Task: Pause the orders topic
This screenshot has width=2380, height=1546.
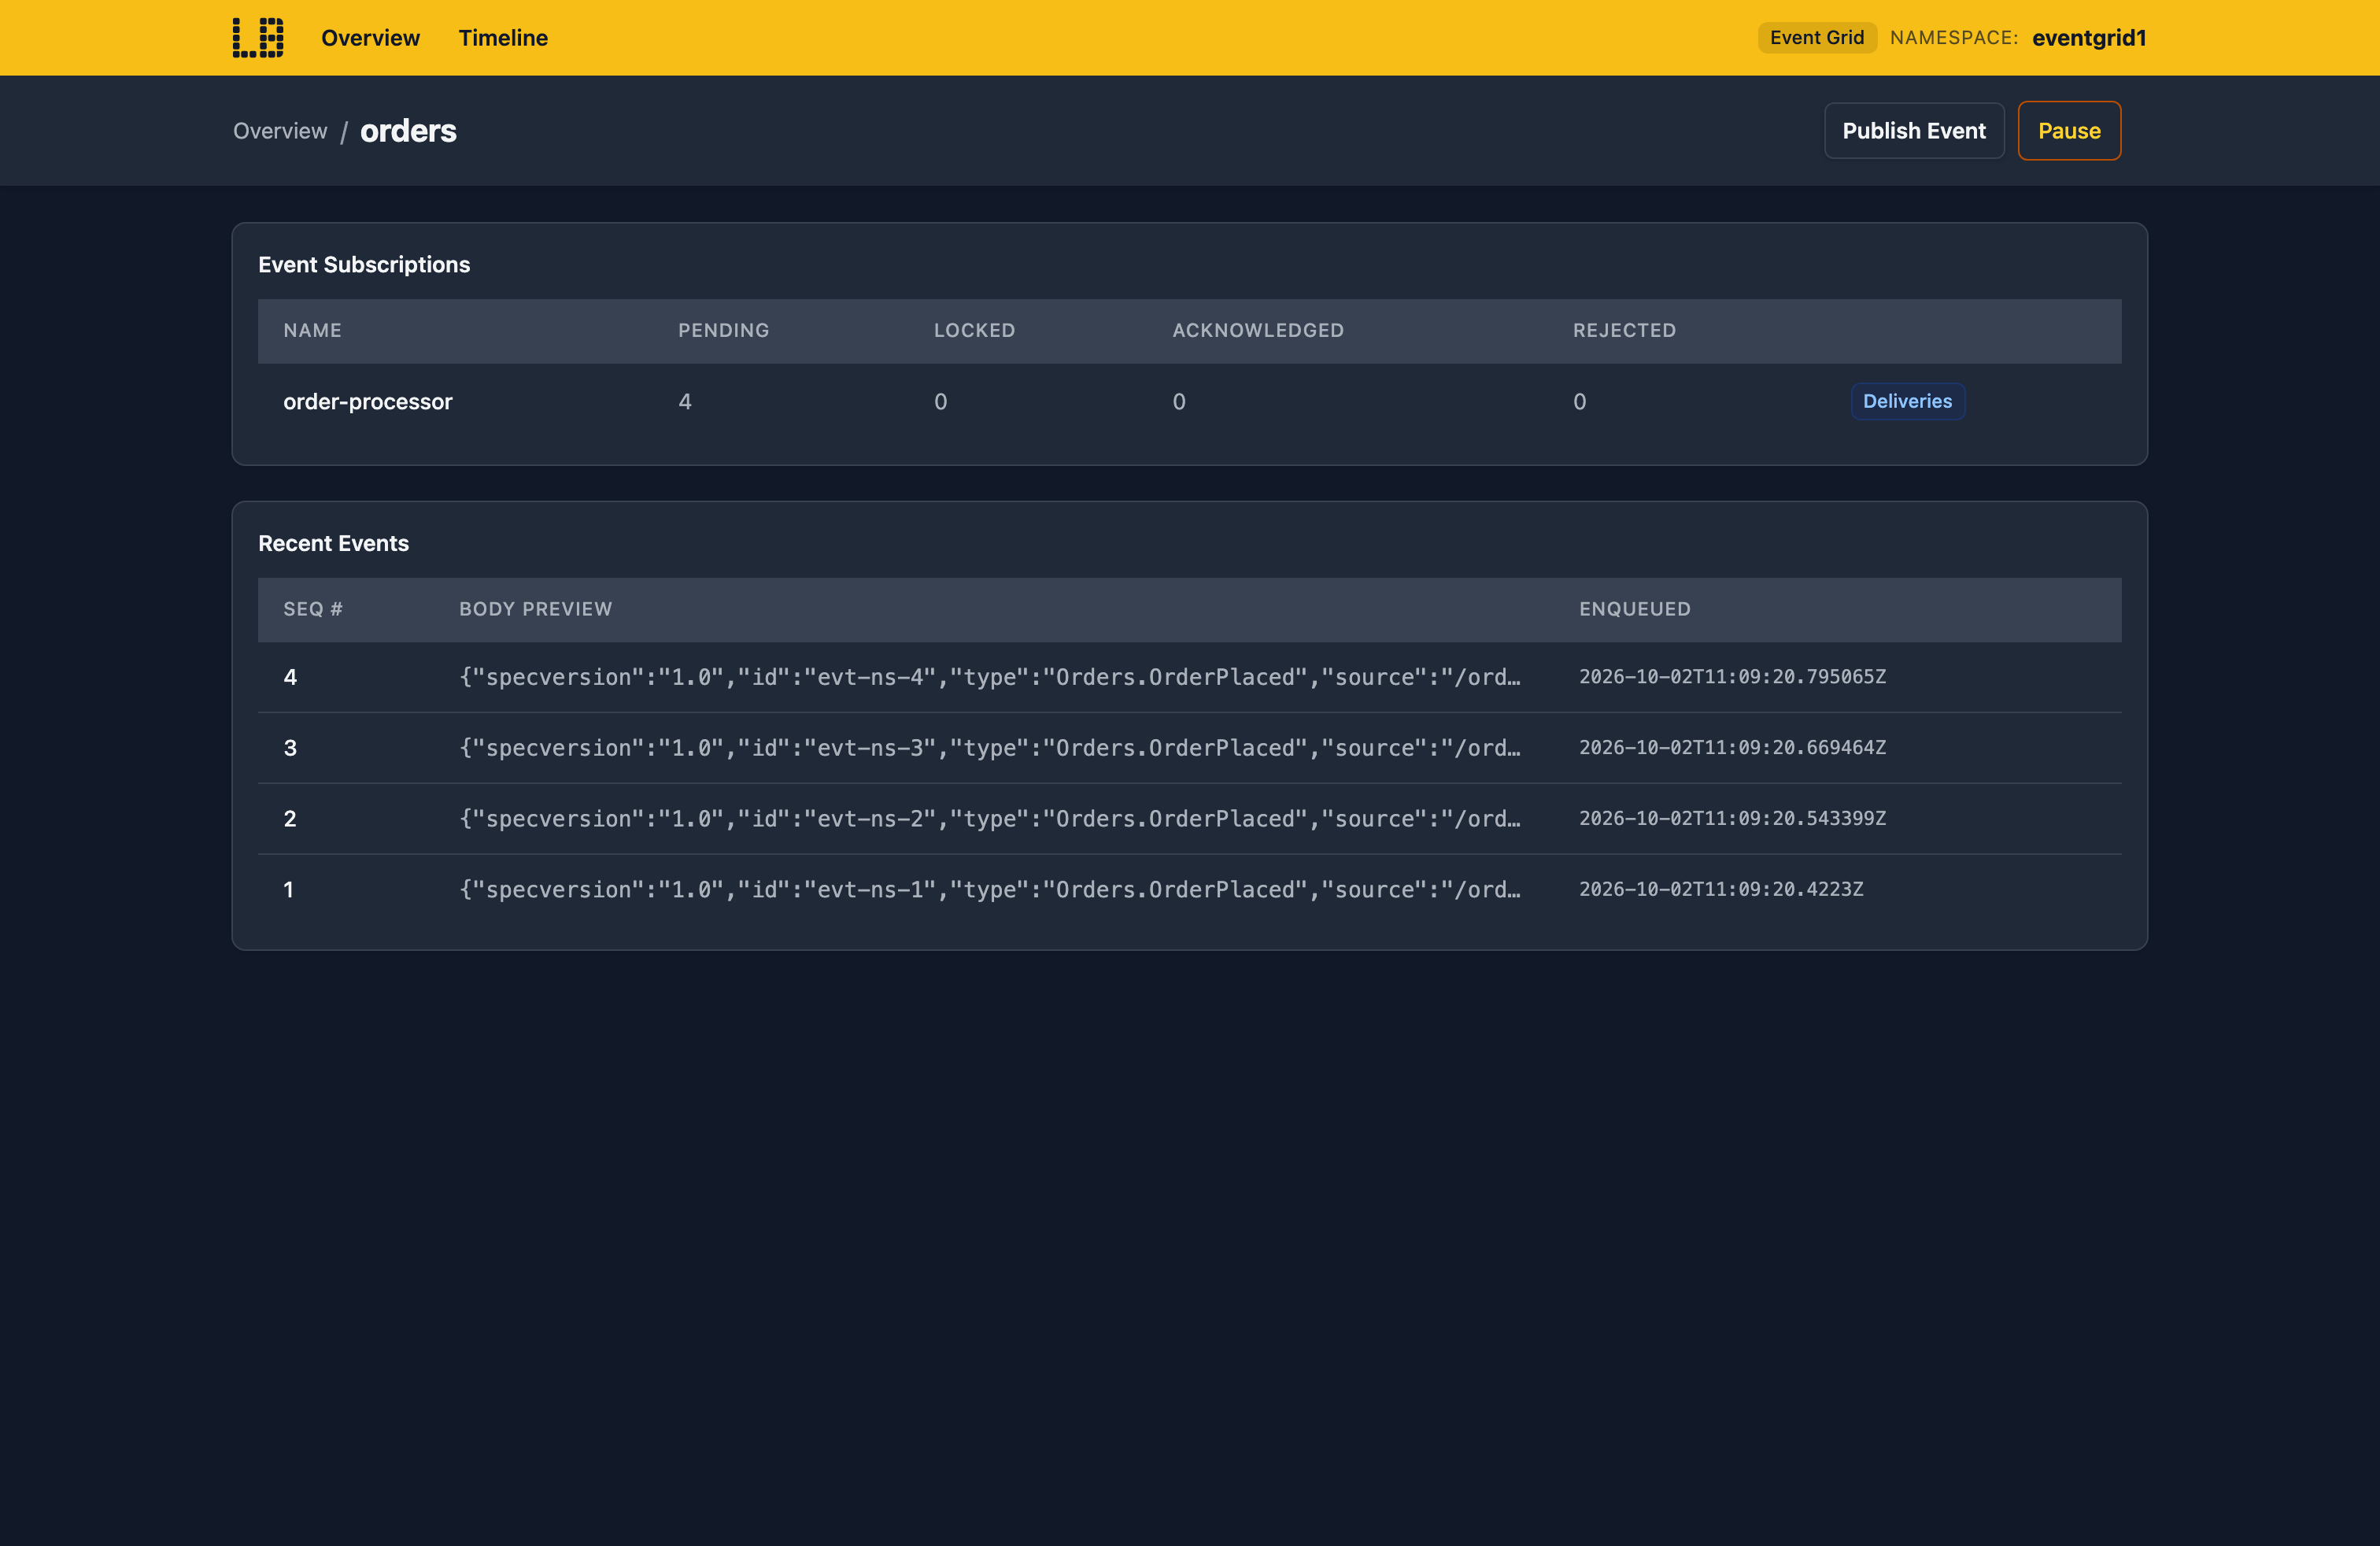Action: tap(2069, 131)
